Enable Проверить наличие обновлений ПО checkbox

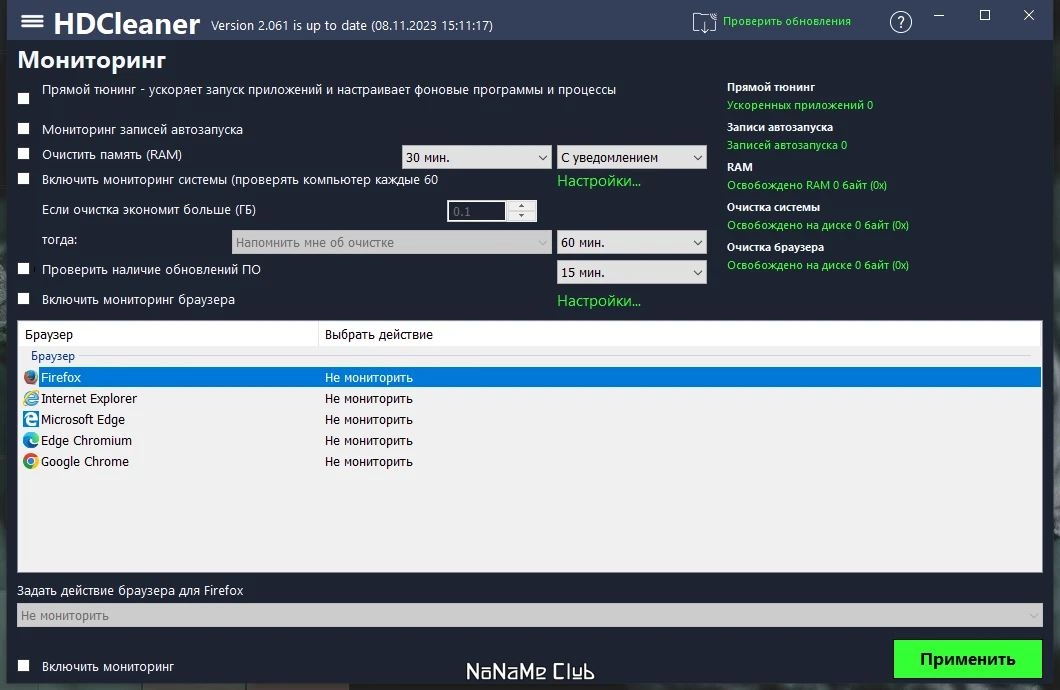coord(24,268)
